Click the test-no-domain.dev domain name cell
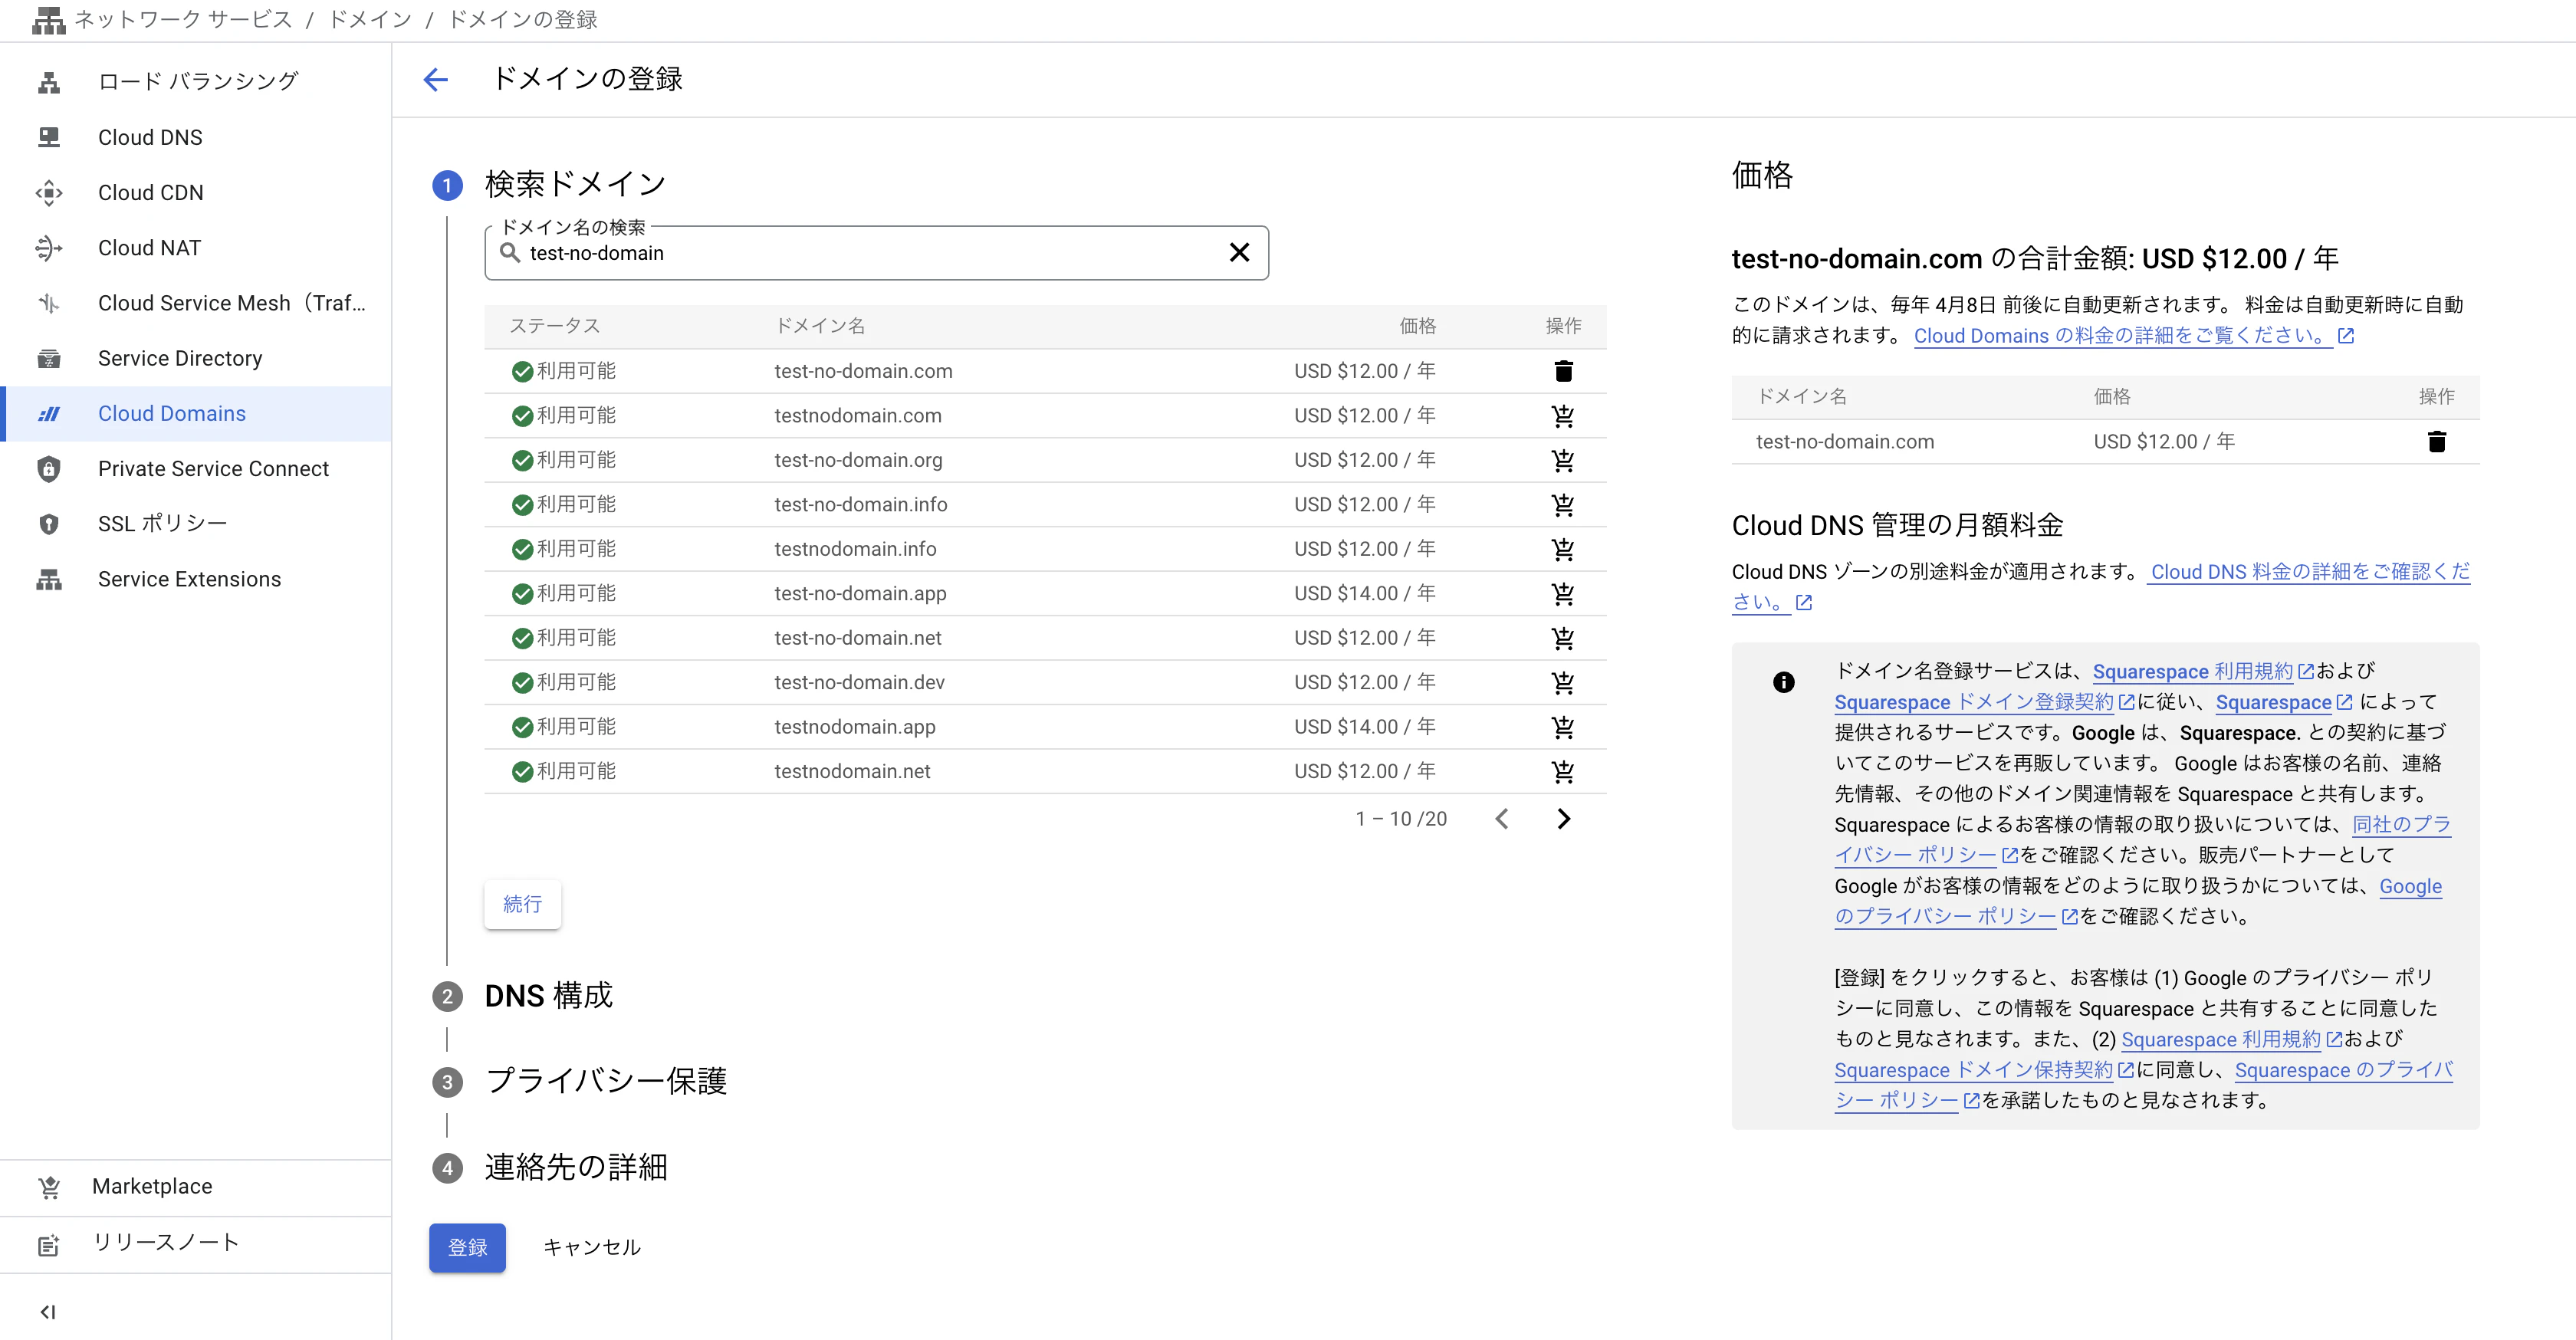The height and width of the screenshot is (1340, 2576). [x=859, y=683]
